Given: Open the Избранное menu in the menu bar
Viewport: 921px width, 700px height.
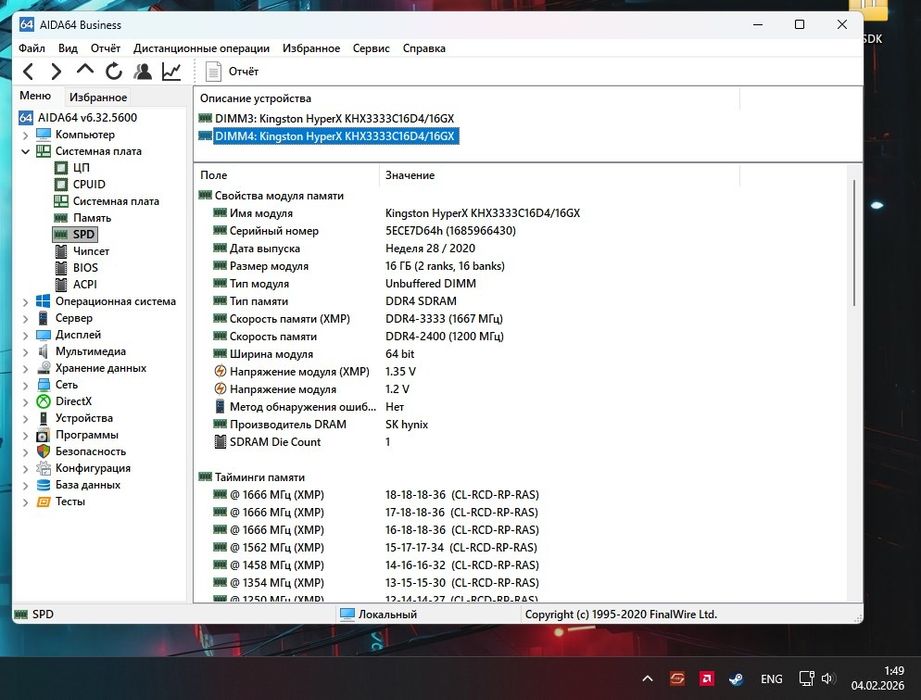Looking at the screenshot, I should click(311, 48).
